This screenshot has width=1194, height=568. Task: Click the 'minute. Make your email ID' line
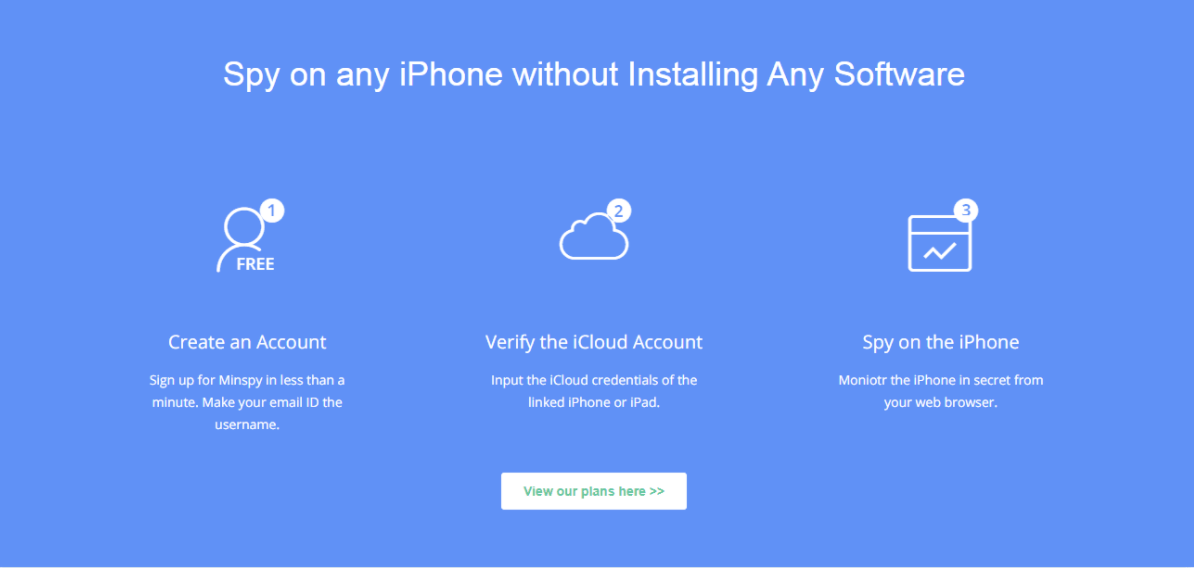click(247, 403)
